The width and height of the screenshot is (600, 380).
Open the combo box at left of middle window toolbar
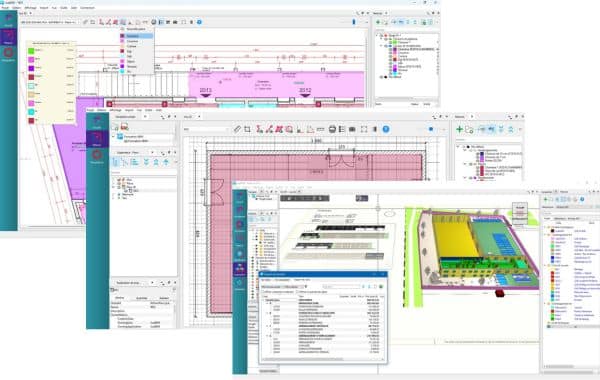[x=206, y=129]
